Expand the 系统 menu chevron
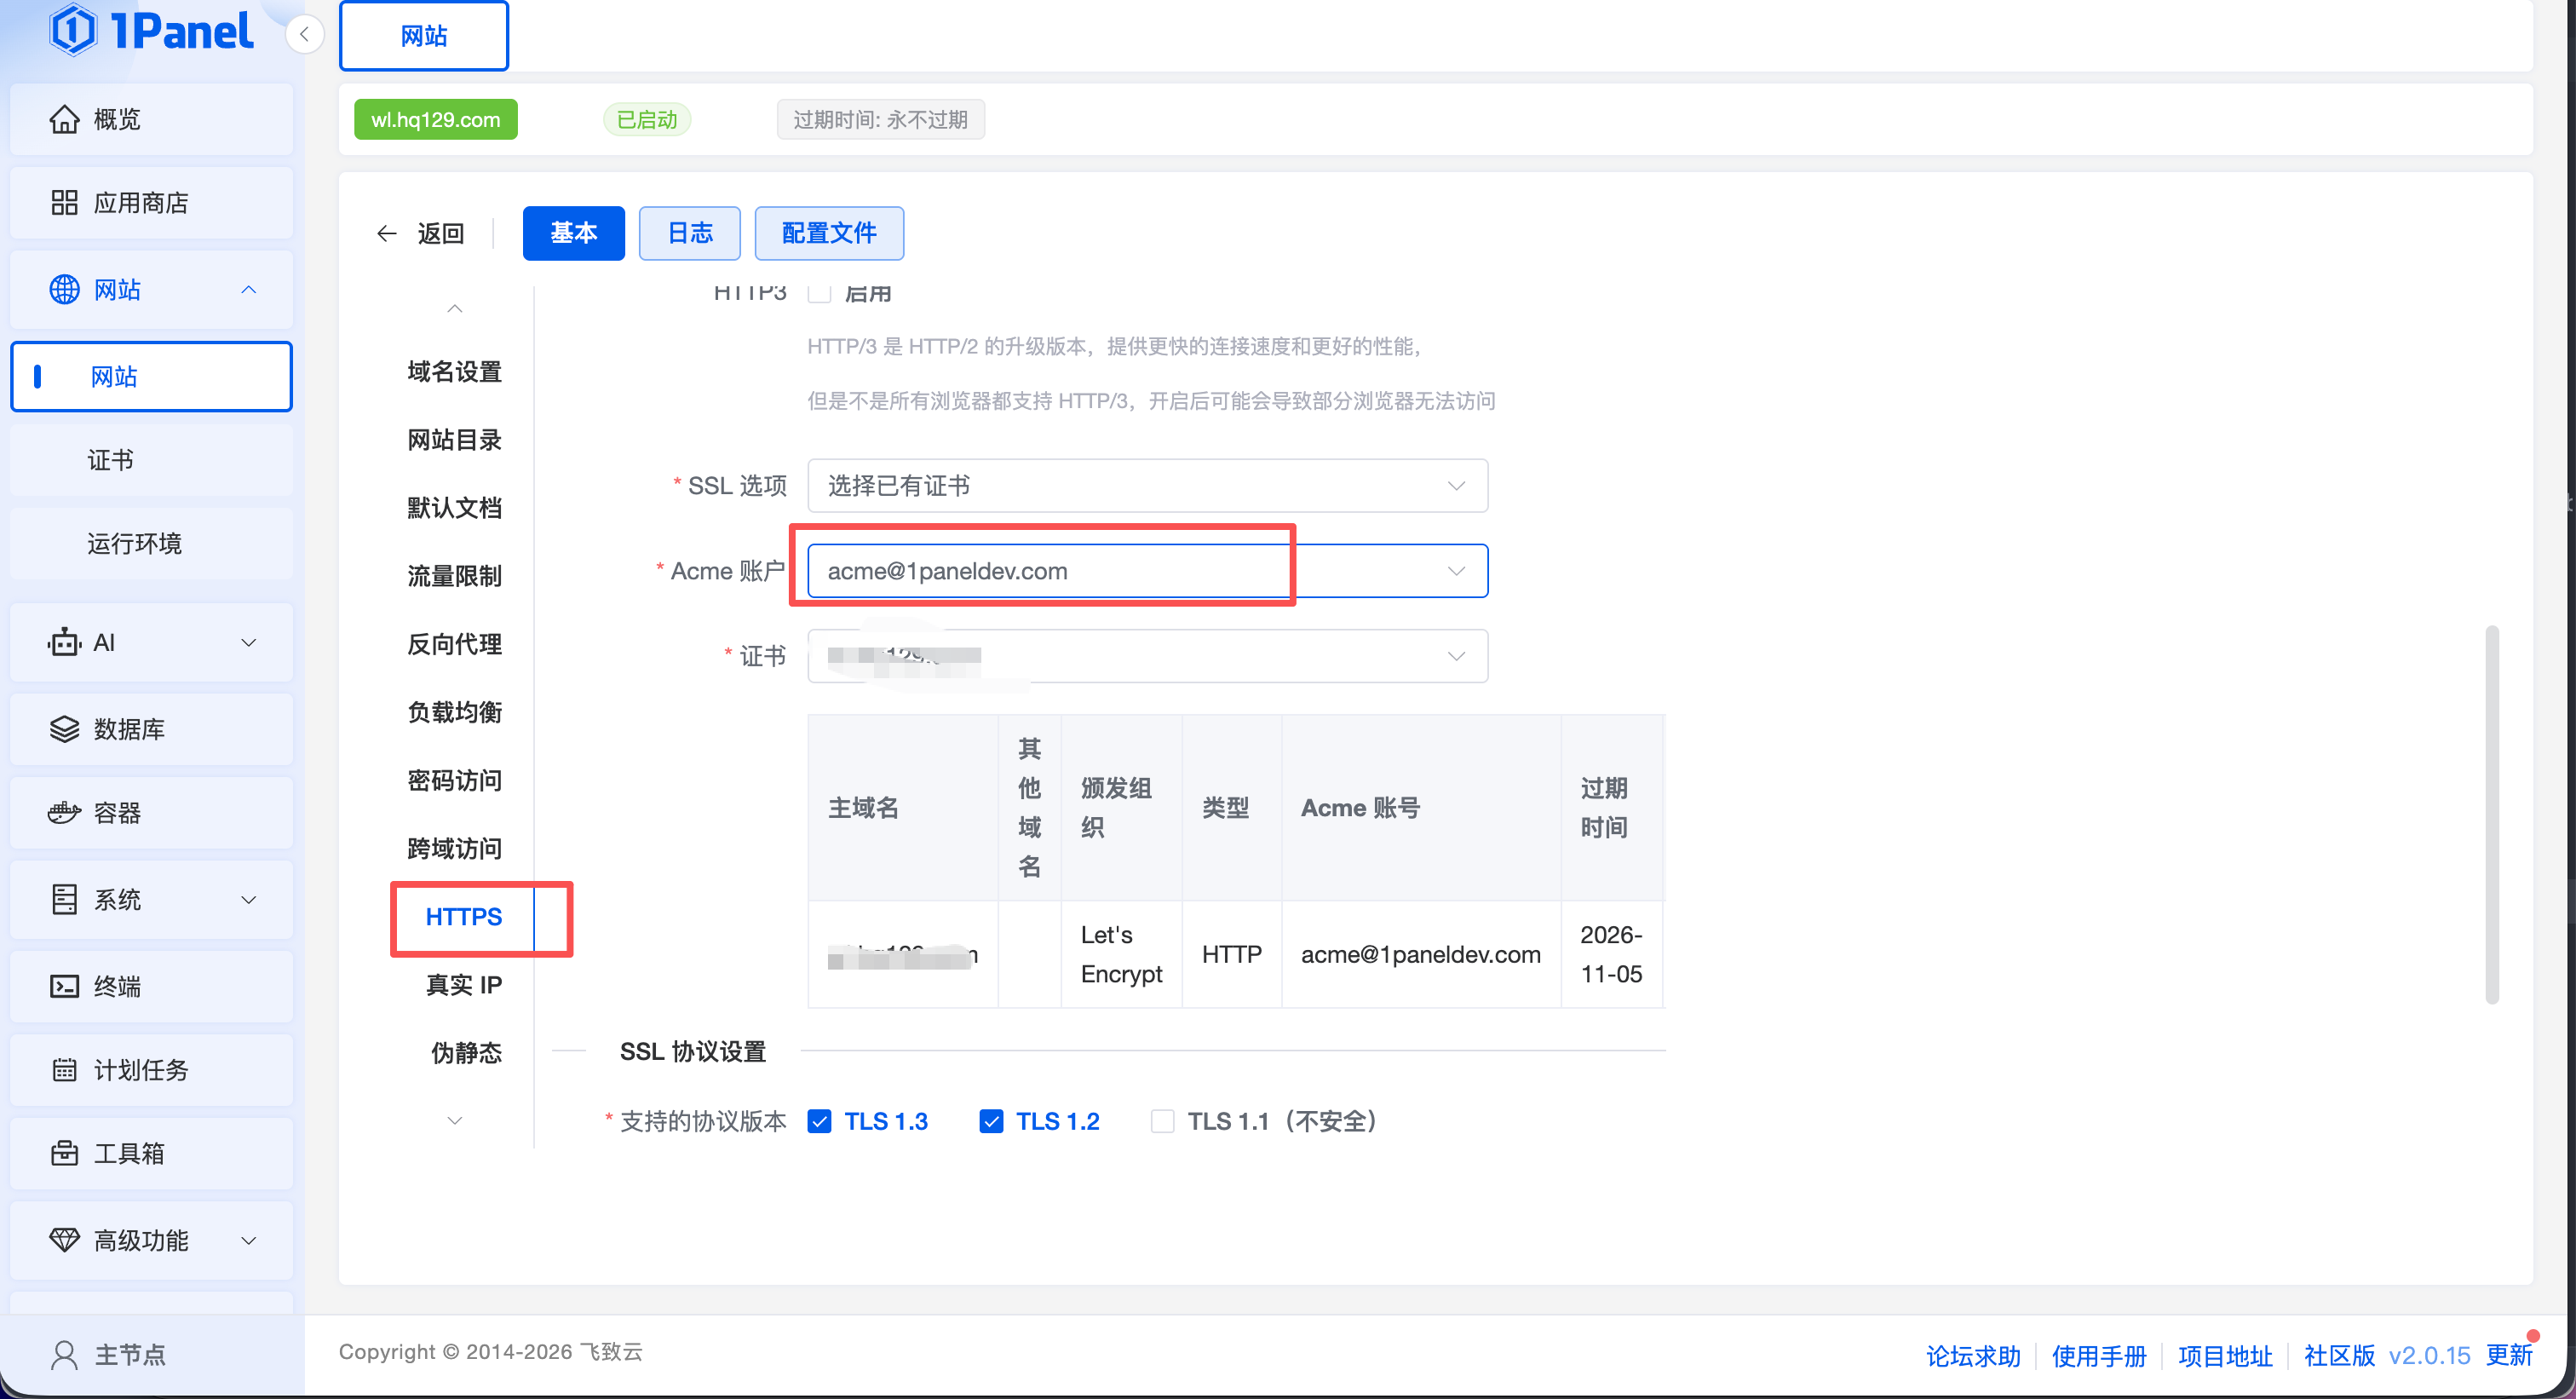Screen dimensions: 2576x1399 (249, 899)
